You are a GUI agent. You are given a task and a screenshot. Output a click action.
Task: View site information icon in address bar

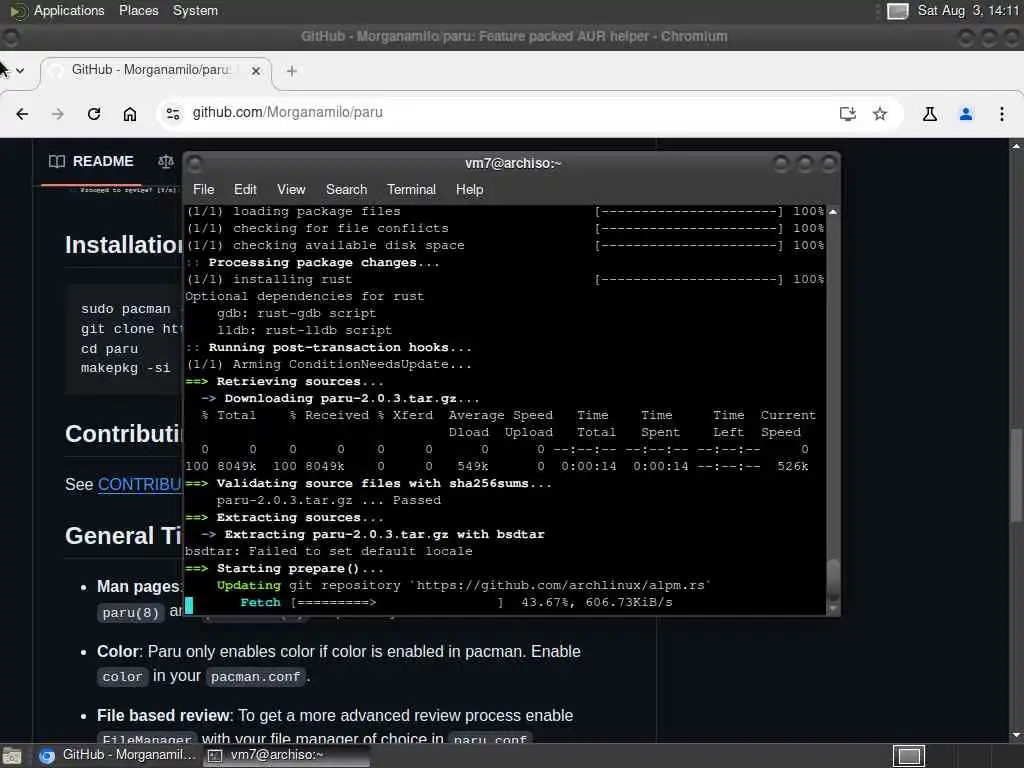(x=173, y=114)
